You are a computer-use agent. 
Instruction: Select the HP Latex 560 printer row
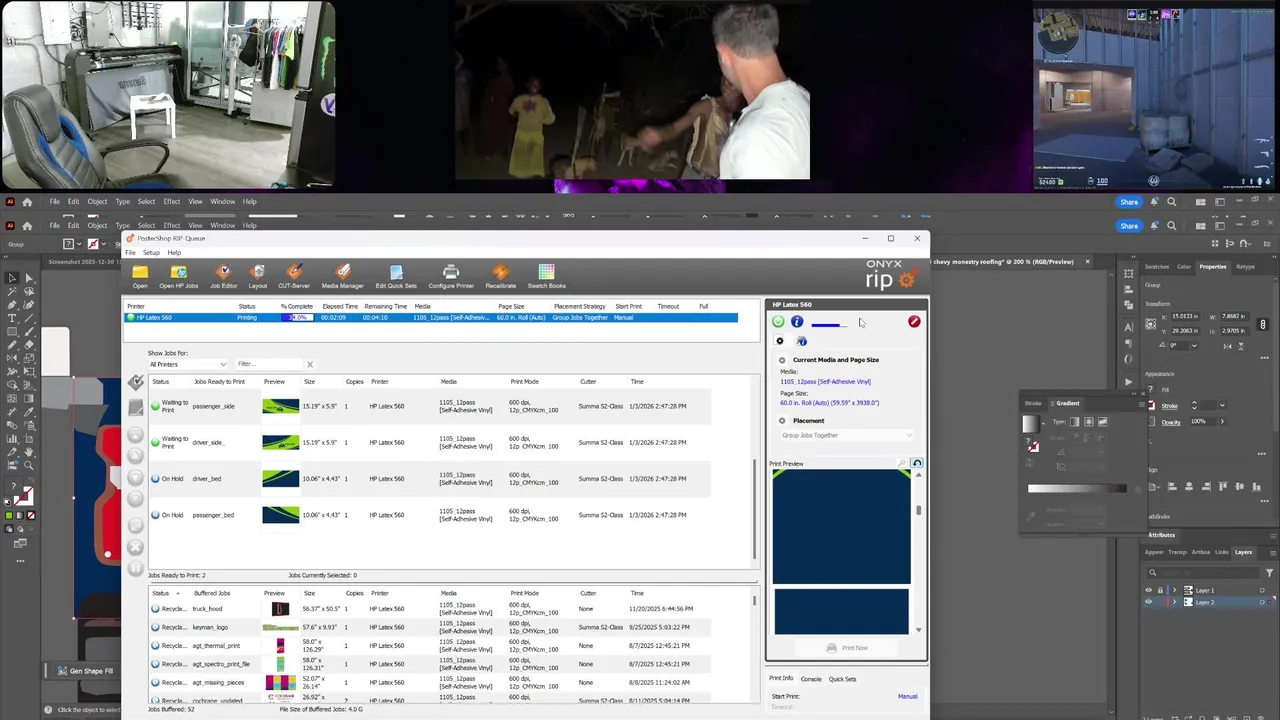tap(431, 318)
